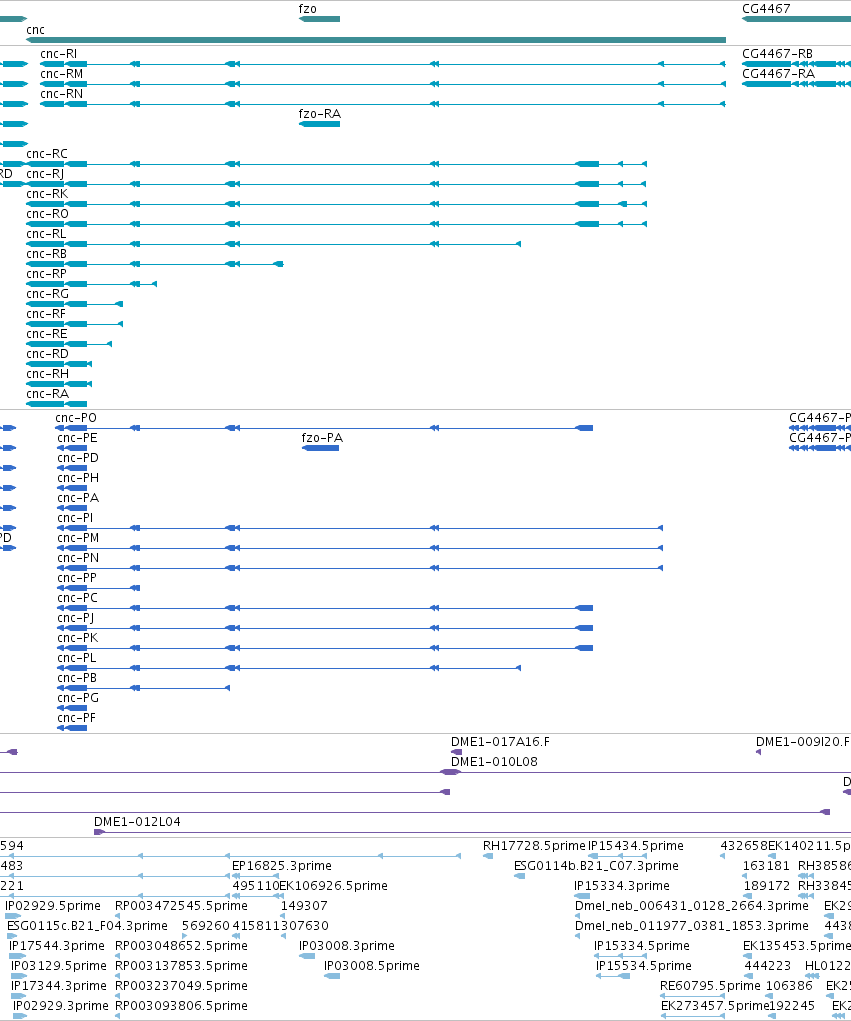Select the cnc-PC protein label
Image resolution: width=851 pixels, height=1021 pixels.
click(x=77, y=598)
